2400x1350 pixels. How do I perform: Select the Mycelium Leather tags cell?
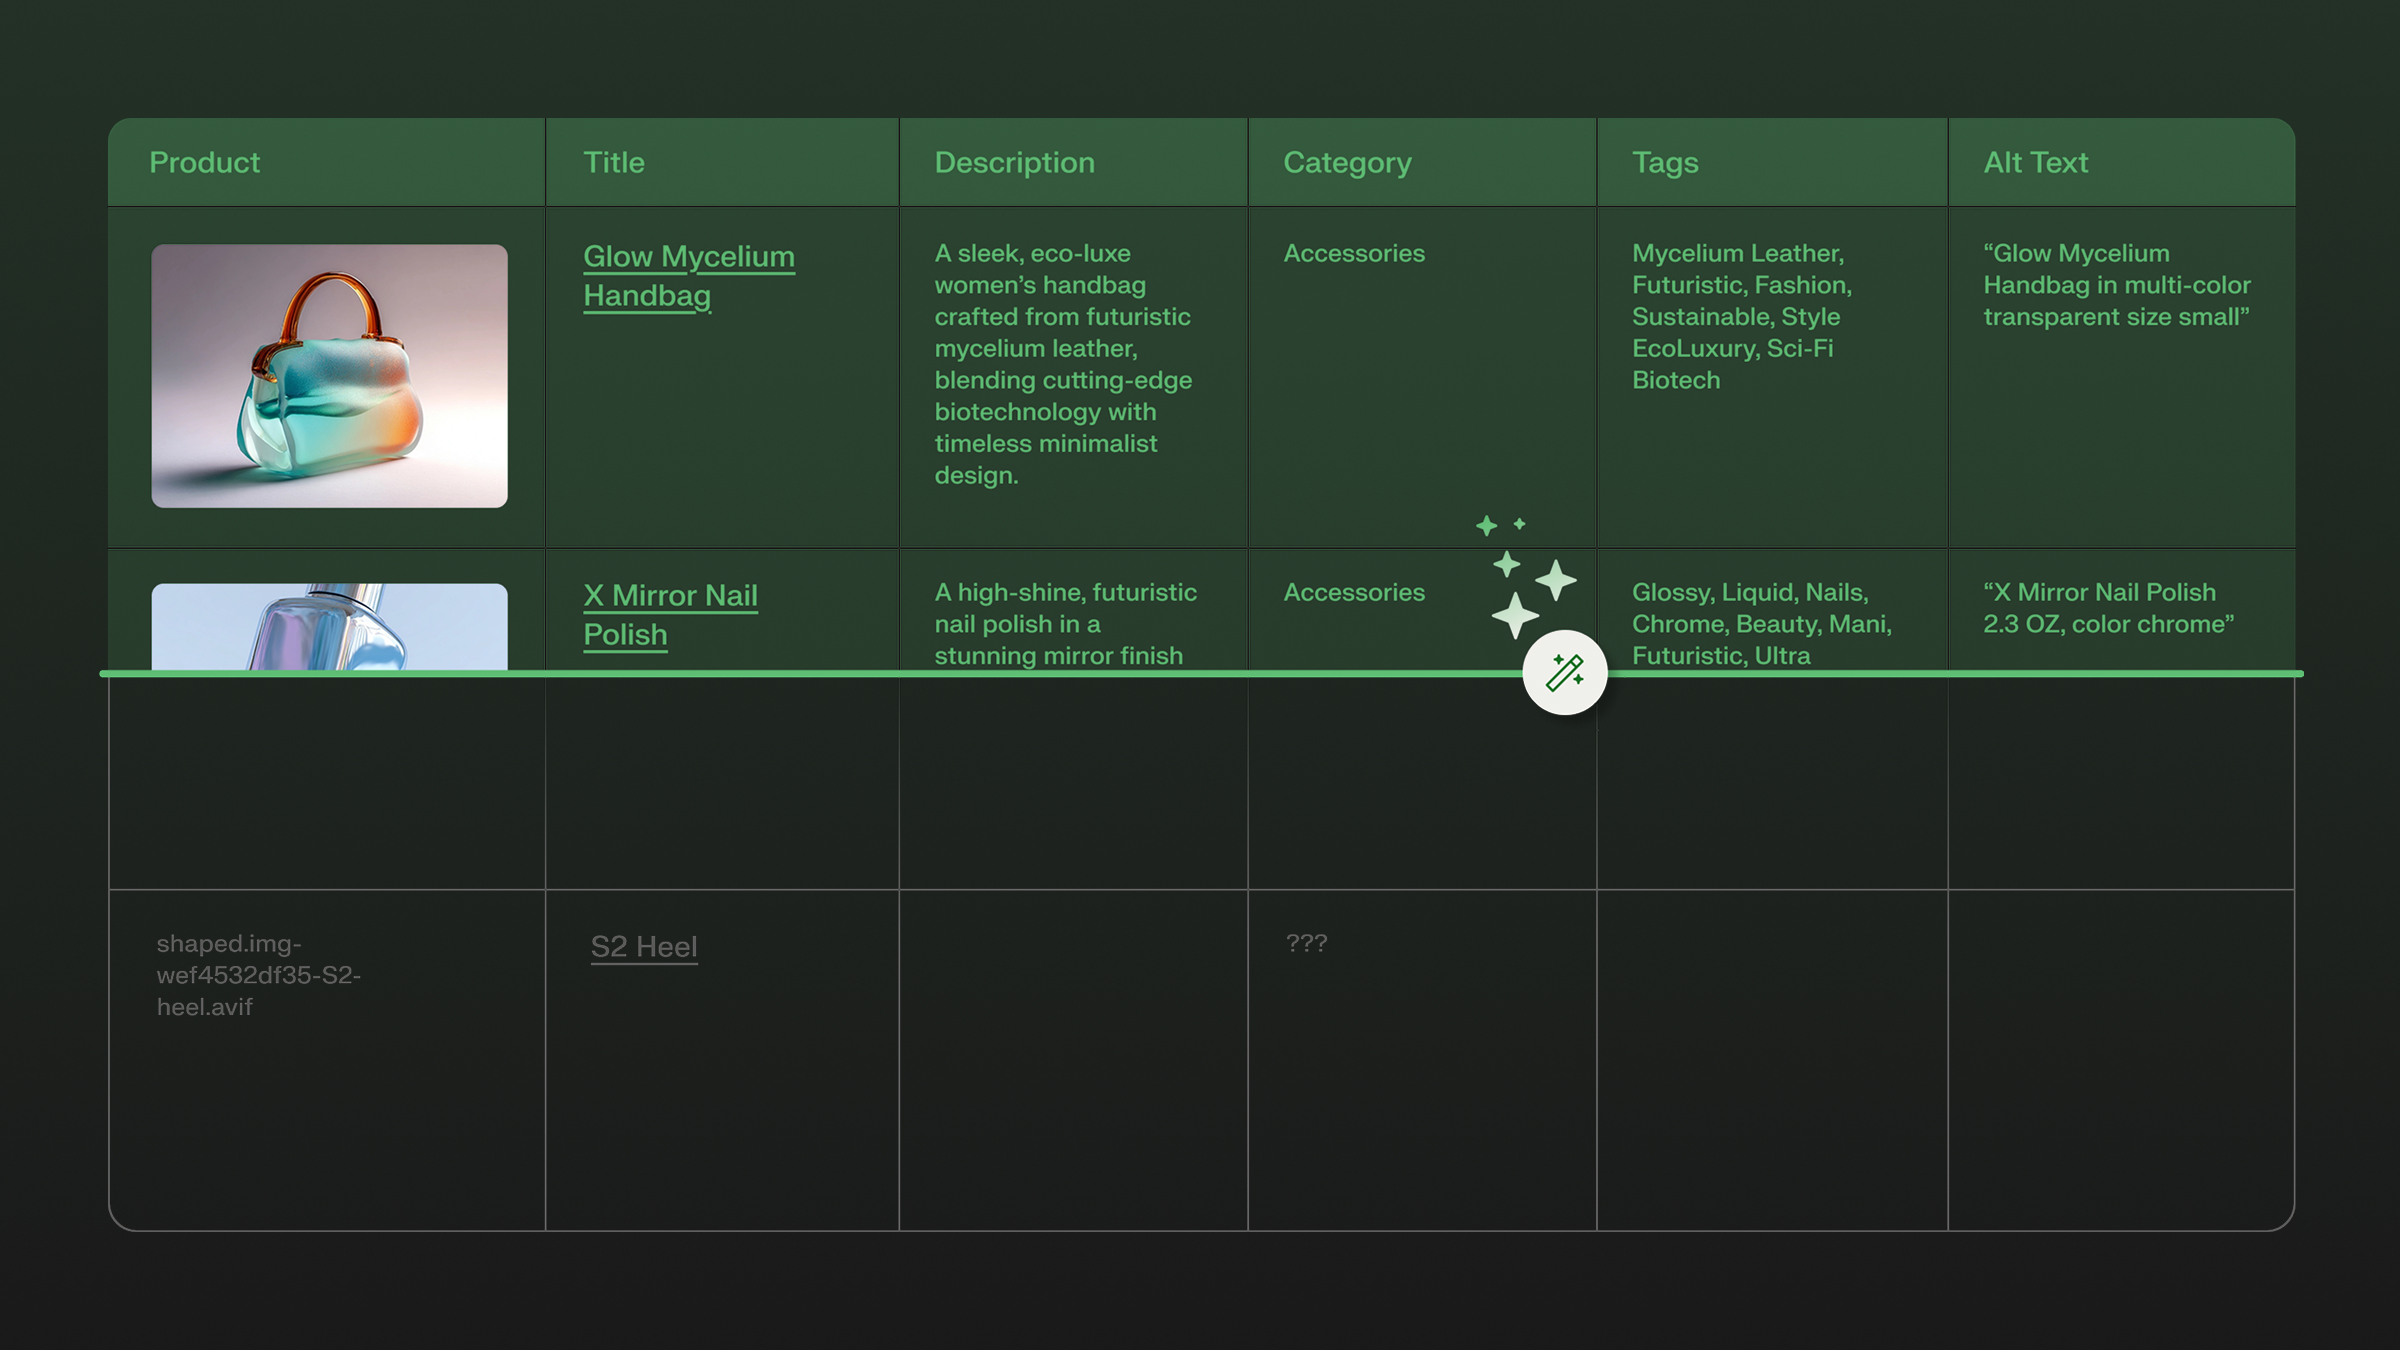coord(1741,316)
